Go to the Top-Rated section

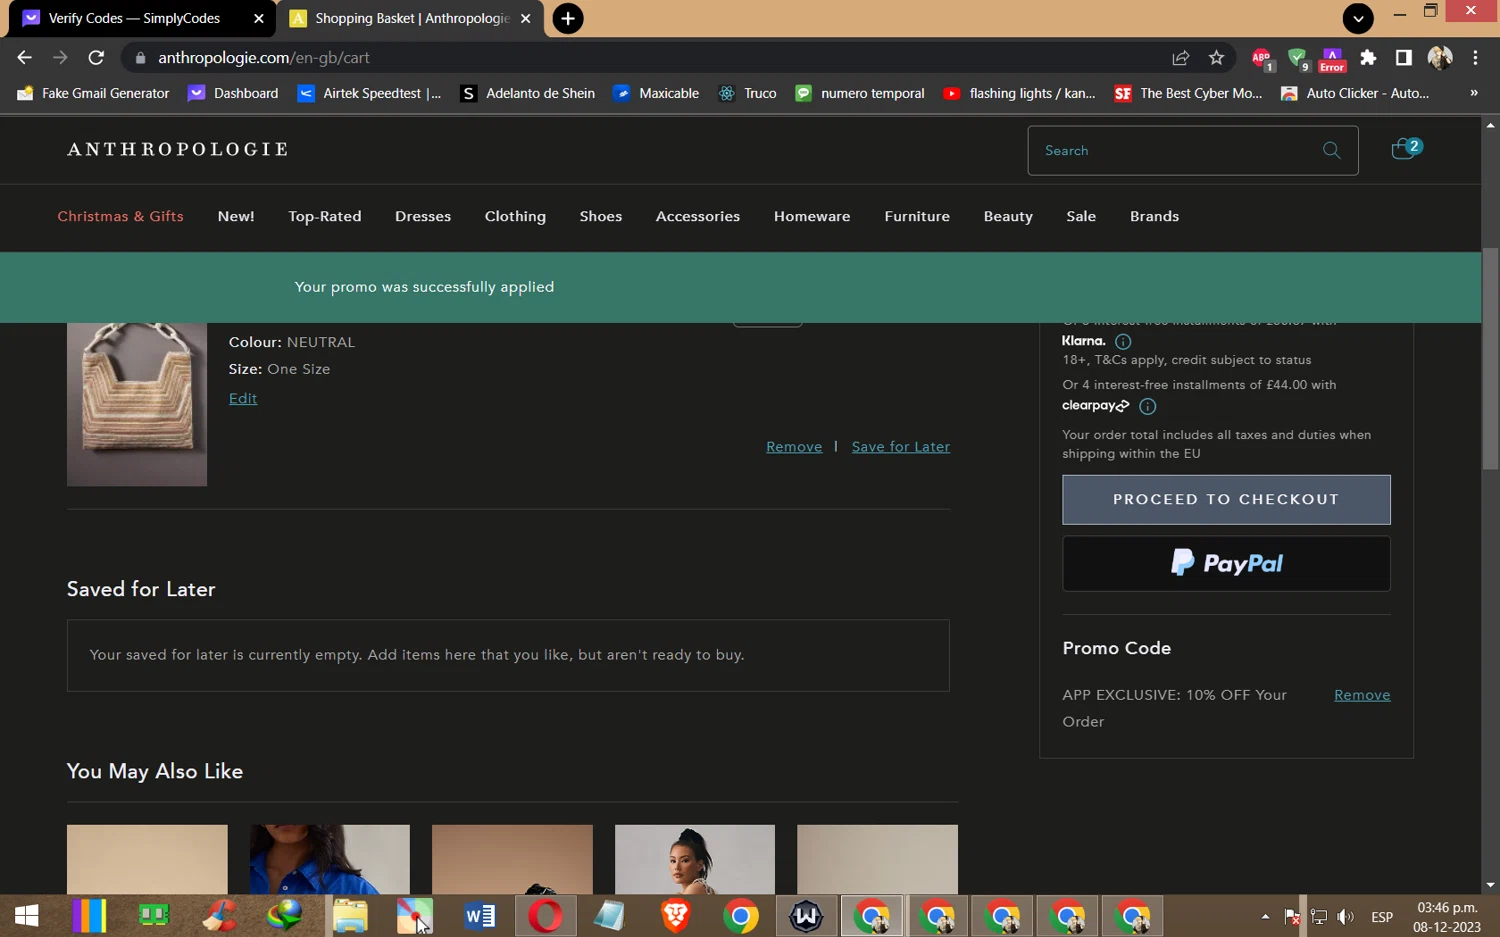(x=325, y=217)
